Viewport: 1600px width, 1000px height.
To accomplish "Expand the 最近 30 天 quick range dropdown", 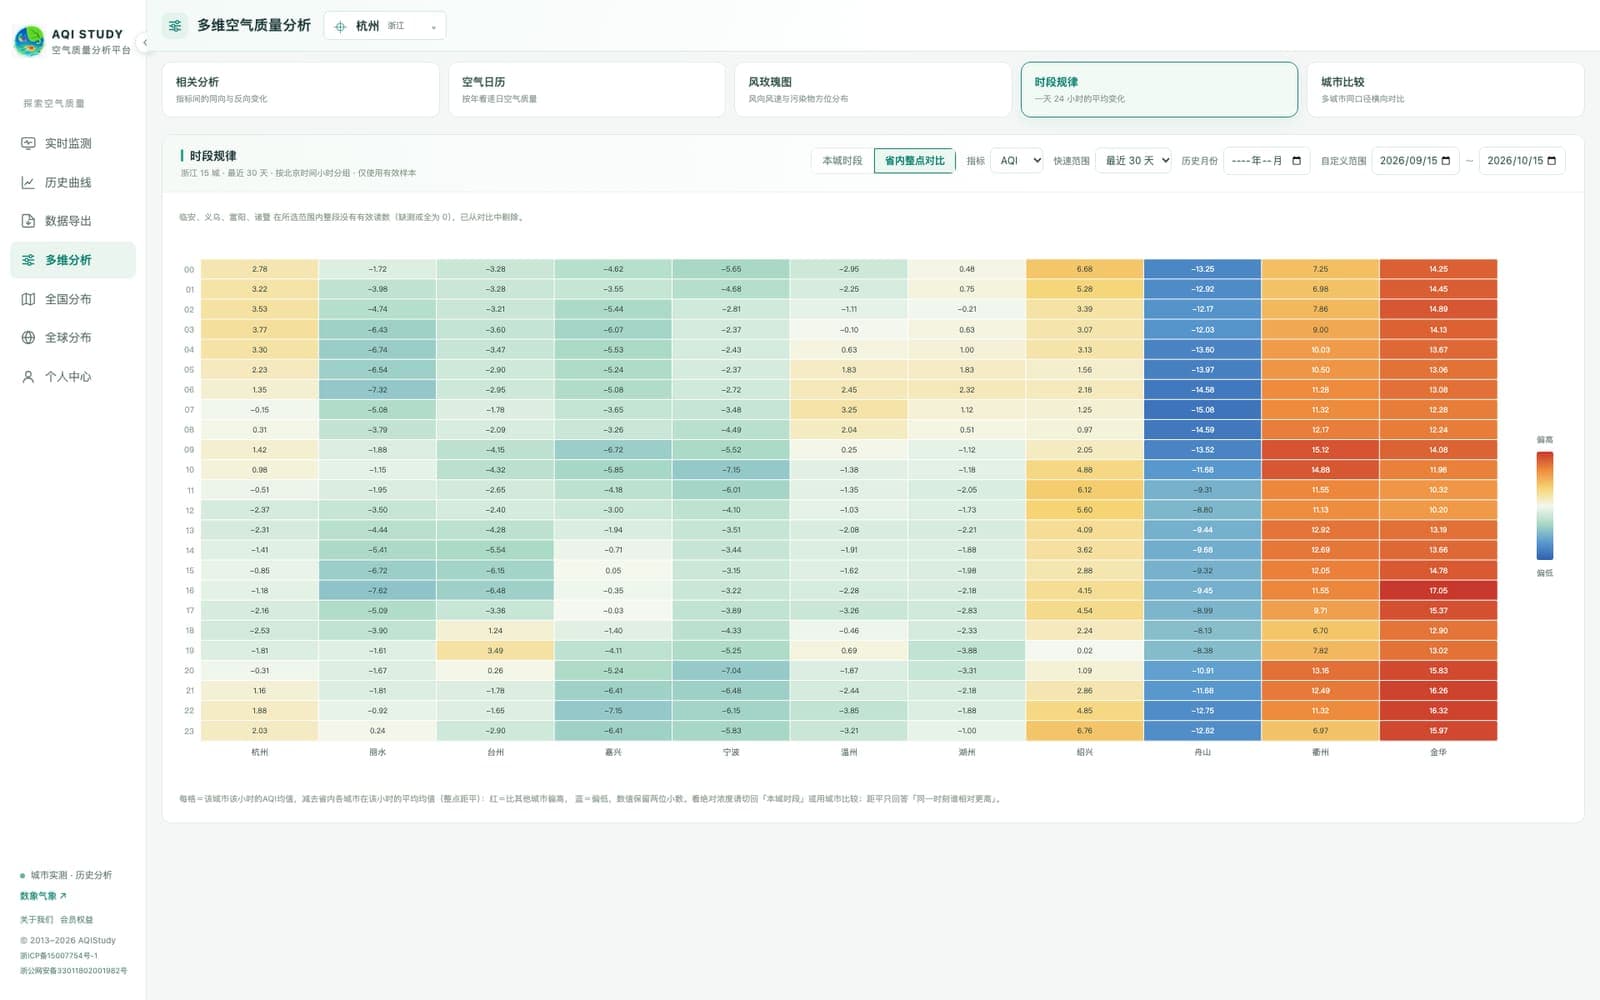I will click(1134, 161).
